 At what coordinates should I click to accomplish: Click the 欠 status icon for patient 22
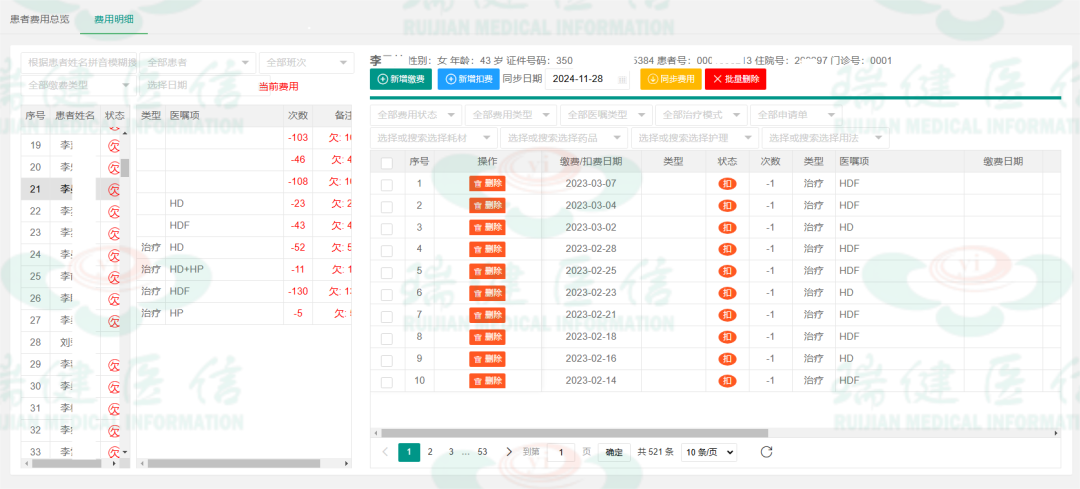coord(114,211)
